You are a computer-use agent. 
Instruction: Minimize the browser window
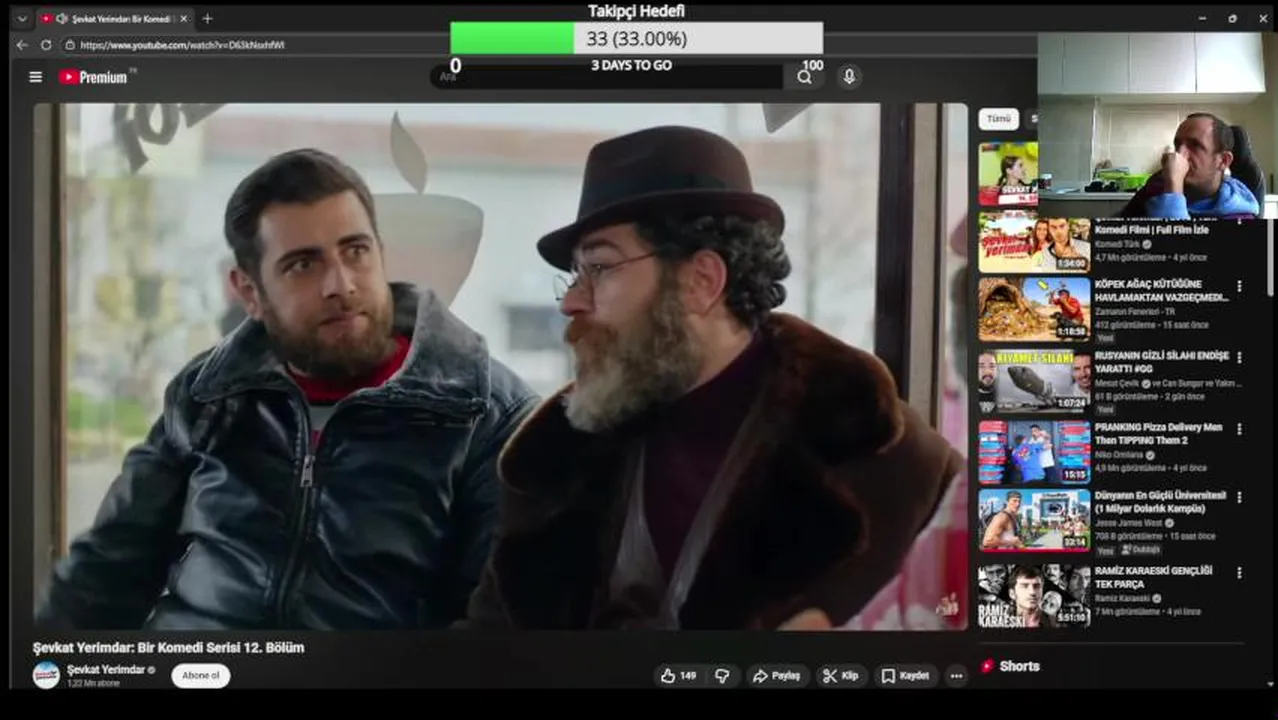1202,18
